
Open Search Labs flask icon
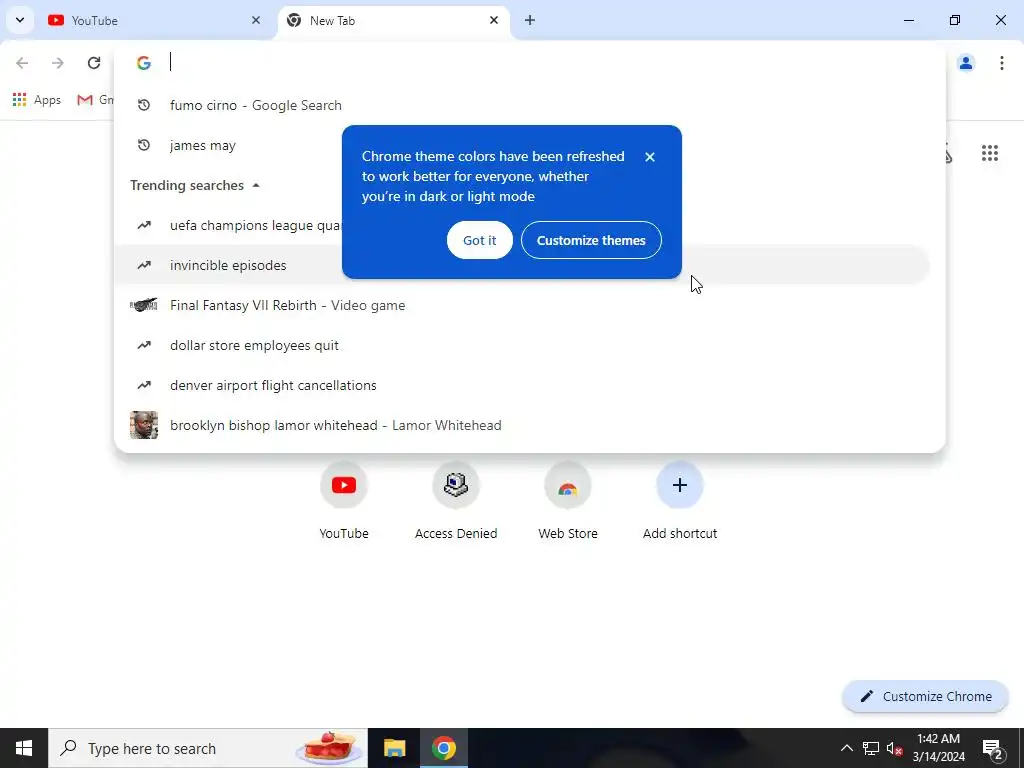[x=948, y=153]
